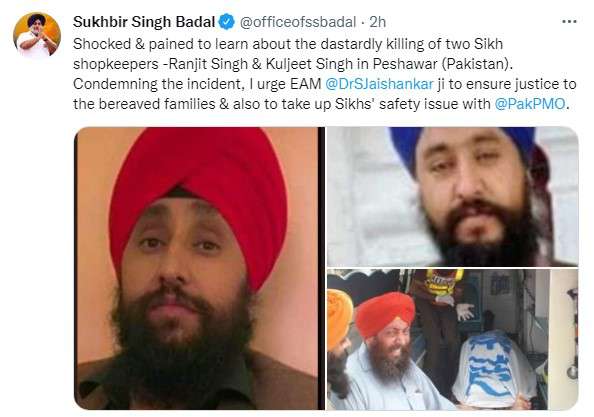Click the black divider between left and right photos
Screen dimensions: 594x417
coord(322,268)
